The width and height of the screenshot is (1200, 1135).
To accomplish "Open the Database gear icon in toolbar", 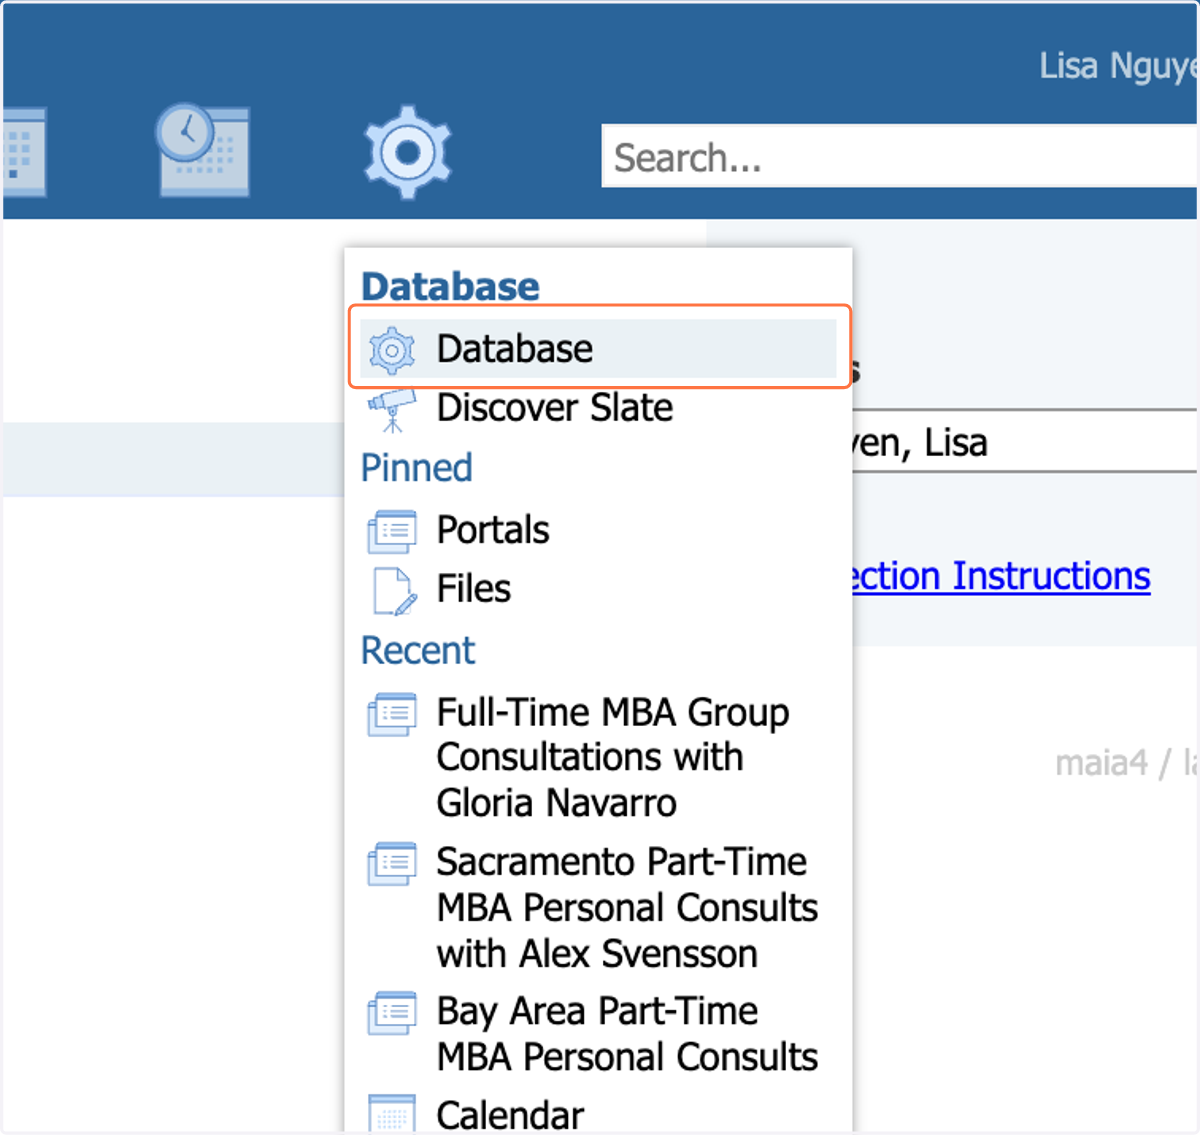I will point(407,152).
